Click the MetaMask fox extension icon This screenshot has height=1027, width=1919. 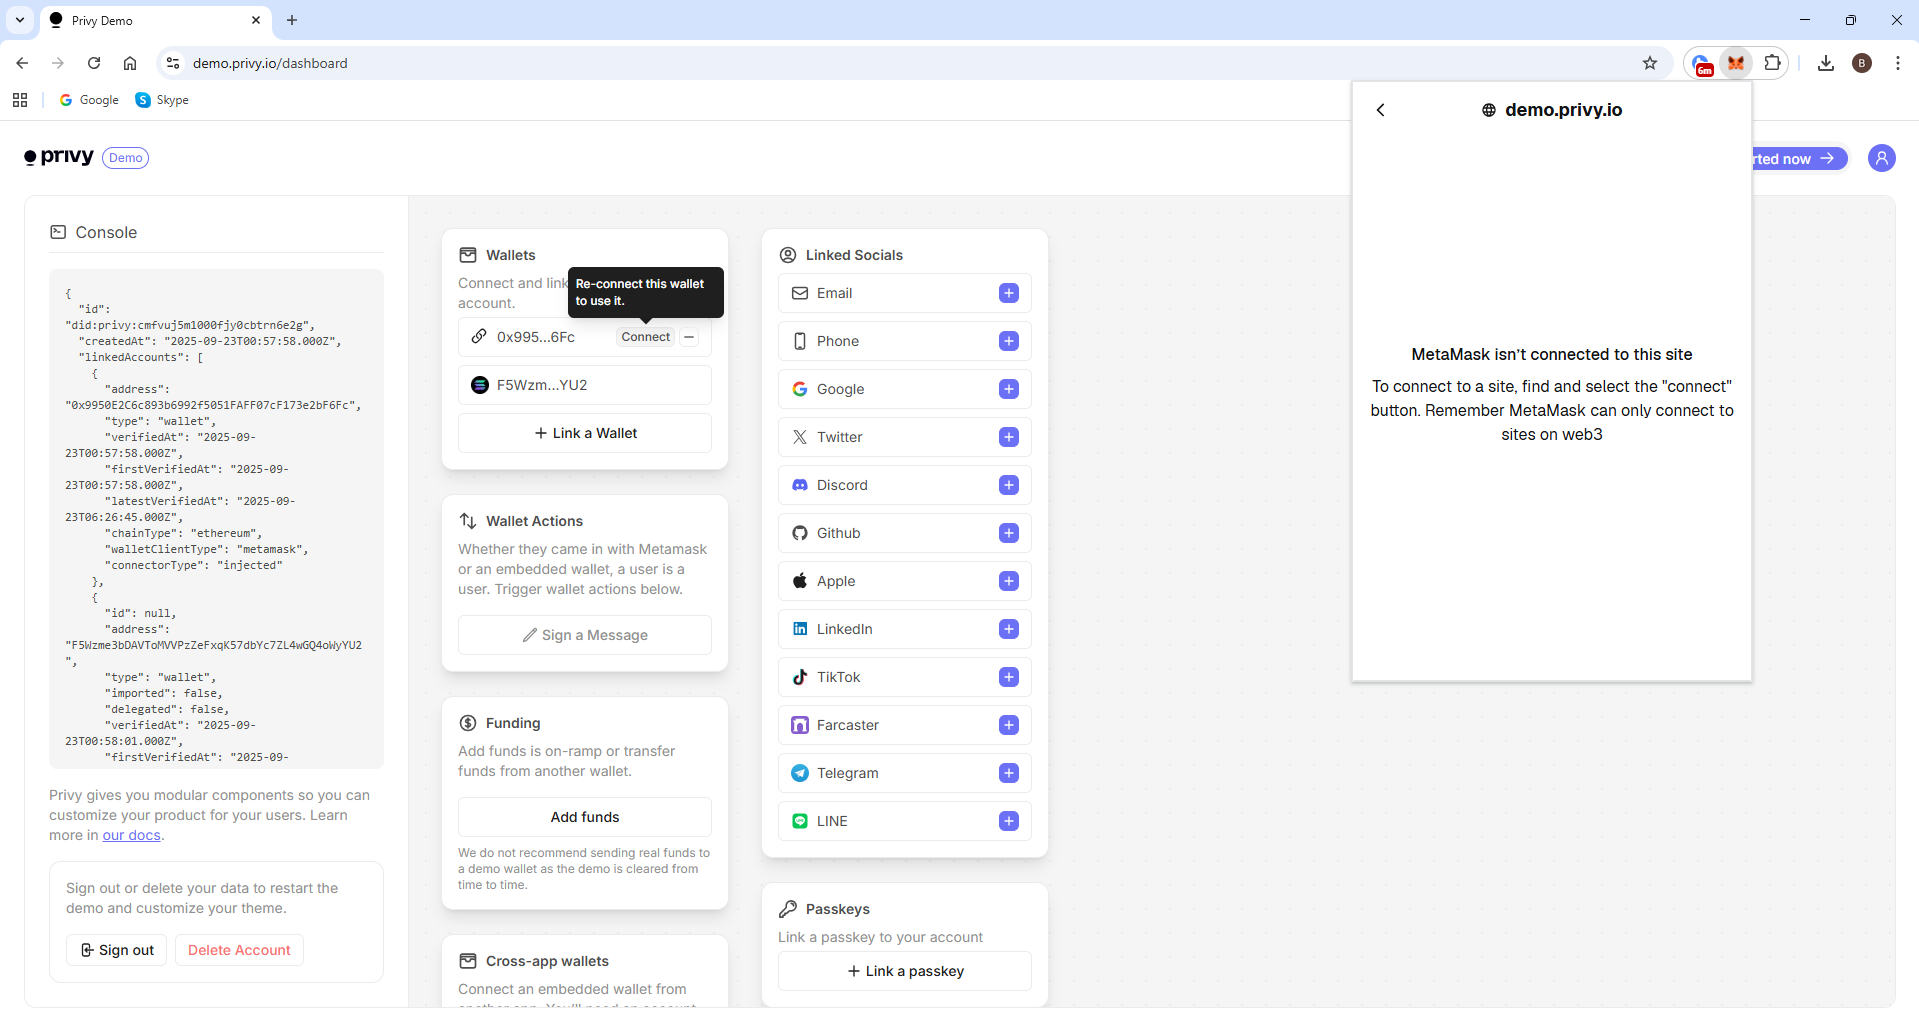[1736, 63]
